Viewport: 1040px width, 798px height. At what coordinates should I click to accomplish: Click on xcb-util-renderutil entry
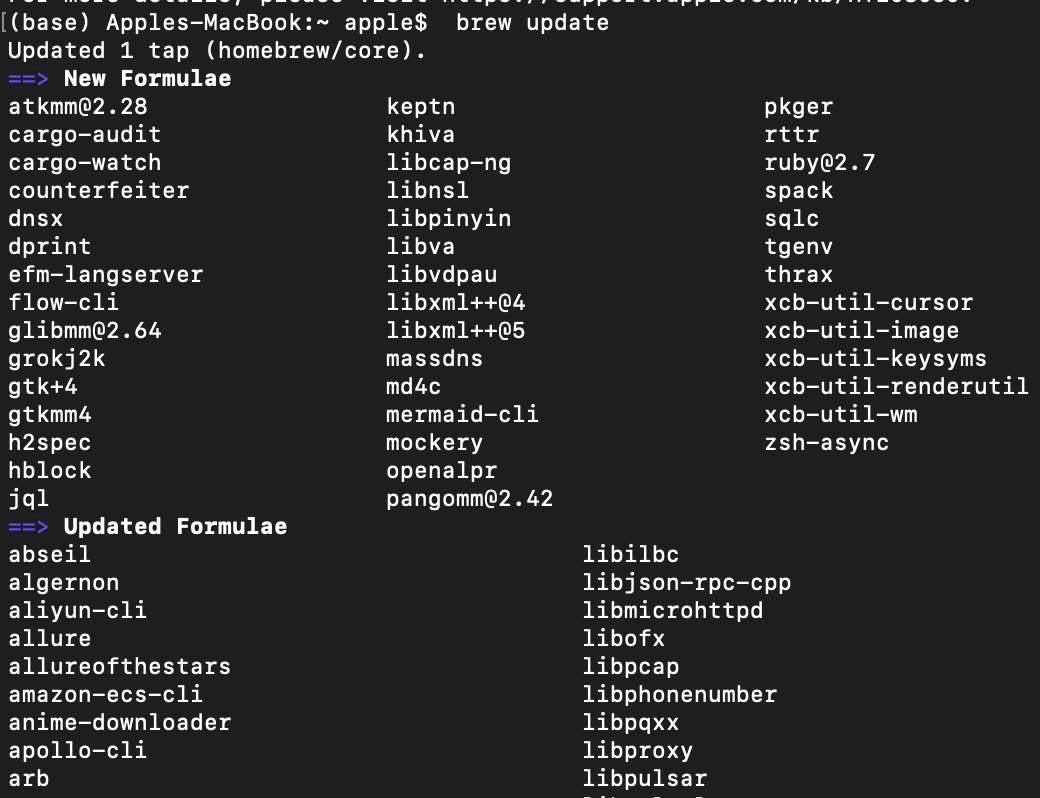(896, 386)
